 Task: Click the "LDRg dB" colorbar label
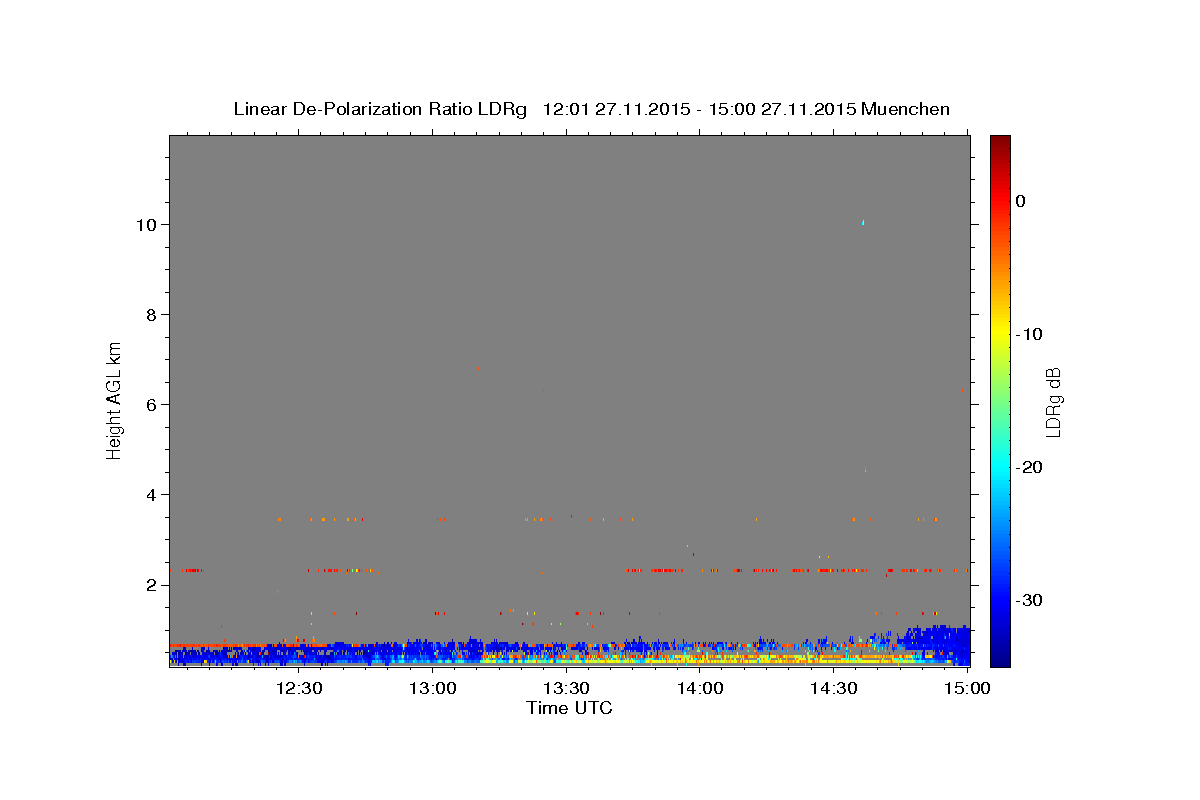[1052, 402]
